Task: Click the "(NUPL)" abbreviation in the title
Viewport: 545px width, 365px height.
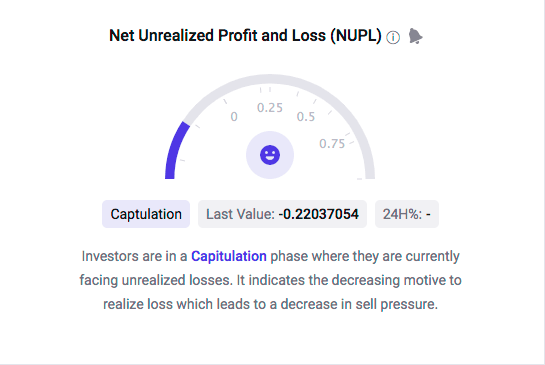Action: [x=356, y=35]
